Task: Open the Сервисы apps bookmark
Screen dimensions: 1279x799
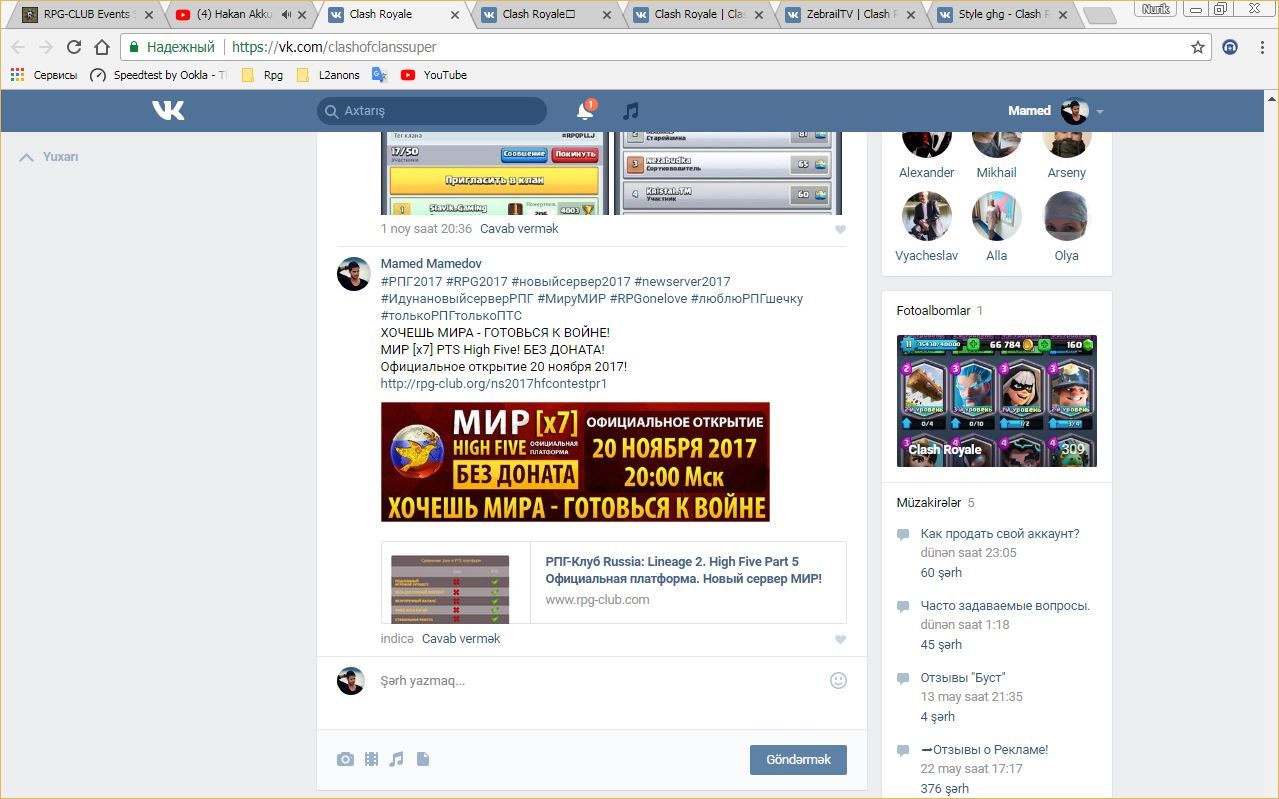Action: [x=43, y=75]
